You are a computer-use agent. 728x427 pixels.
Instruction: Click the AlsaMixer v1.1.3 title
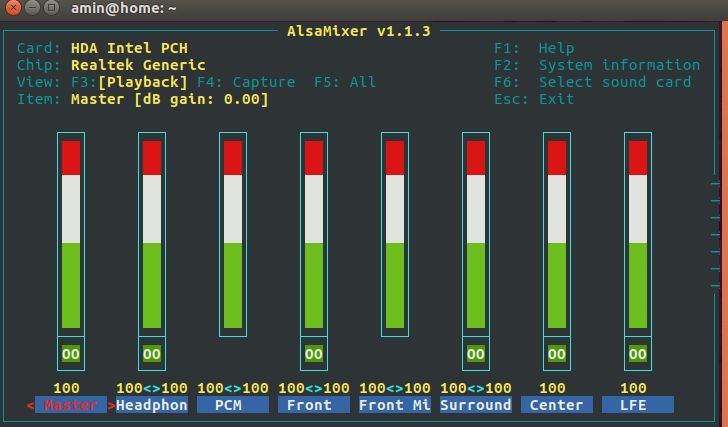point(359,31)
